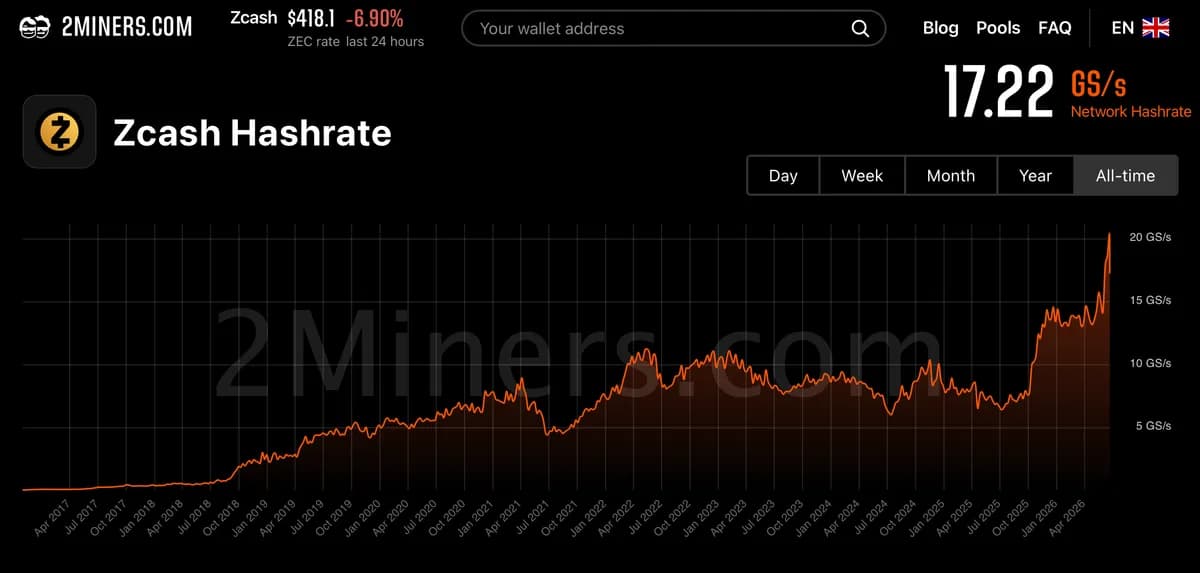The height and width of the screenshot is (573, 1200).
Task: Click the 2MINERS.COM site name
Action: click(127, 27)
